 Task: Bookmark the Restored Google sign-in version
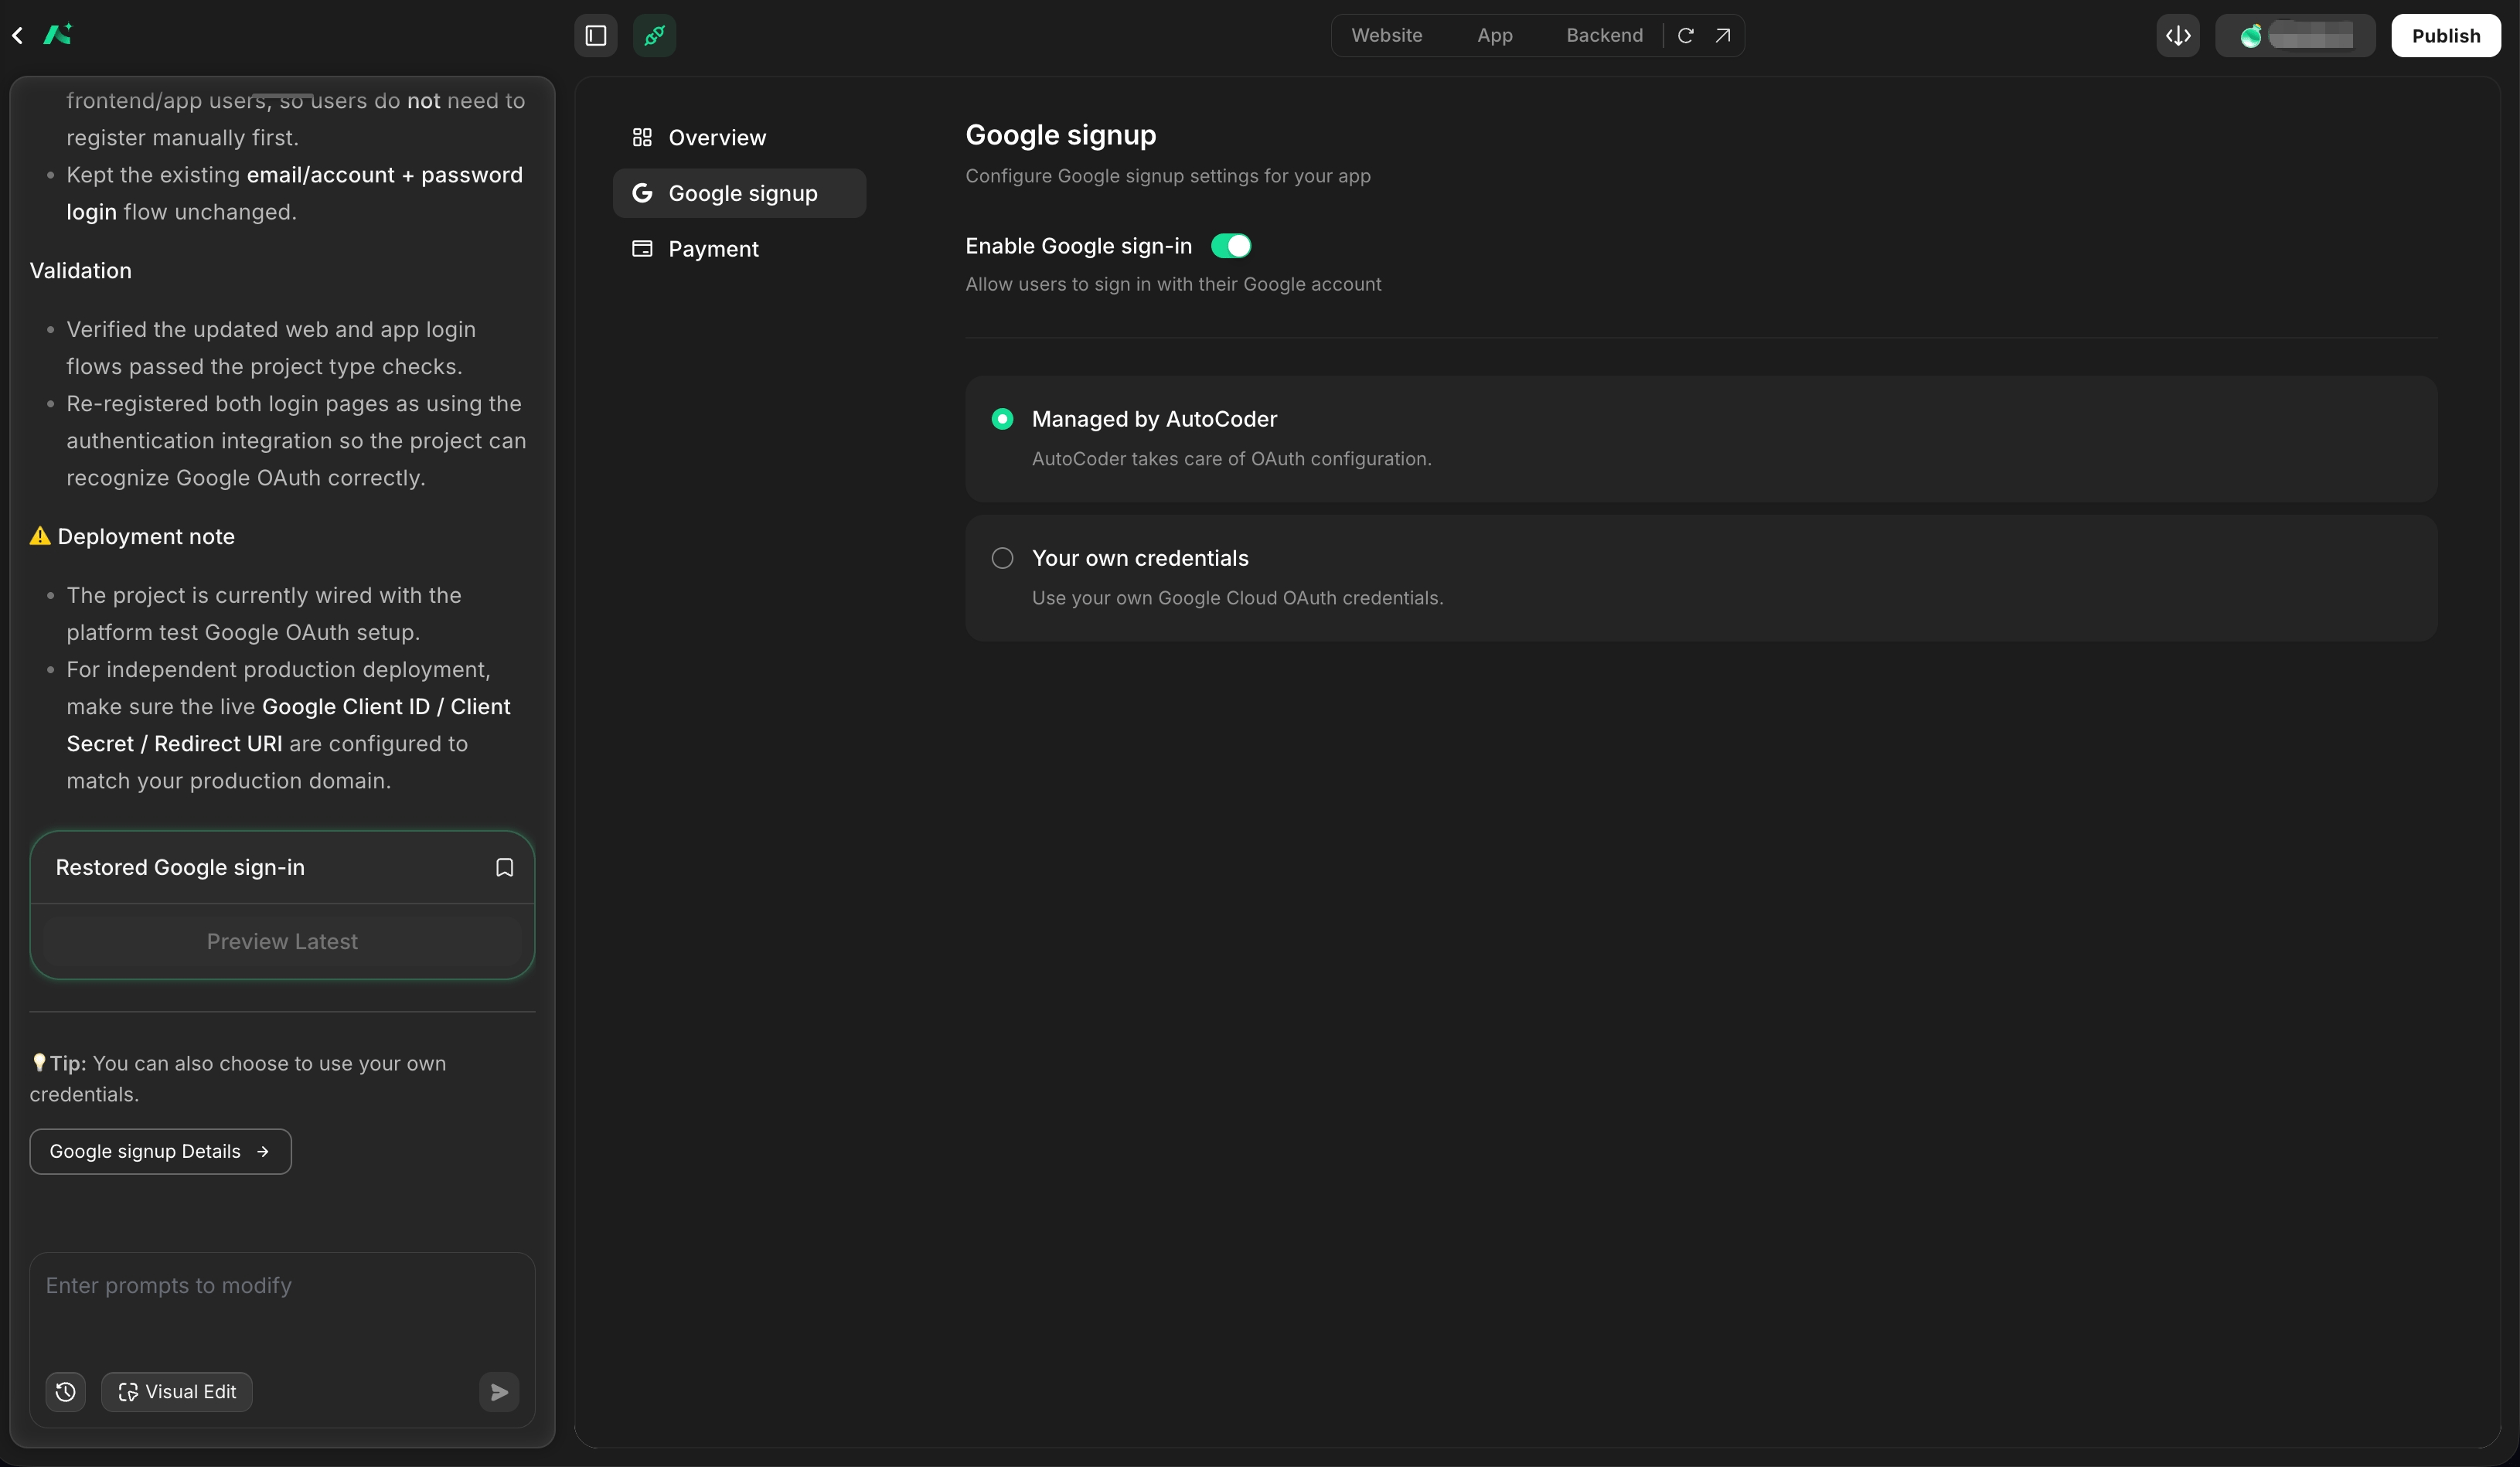pos(505,868)
